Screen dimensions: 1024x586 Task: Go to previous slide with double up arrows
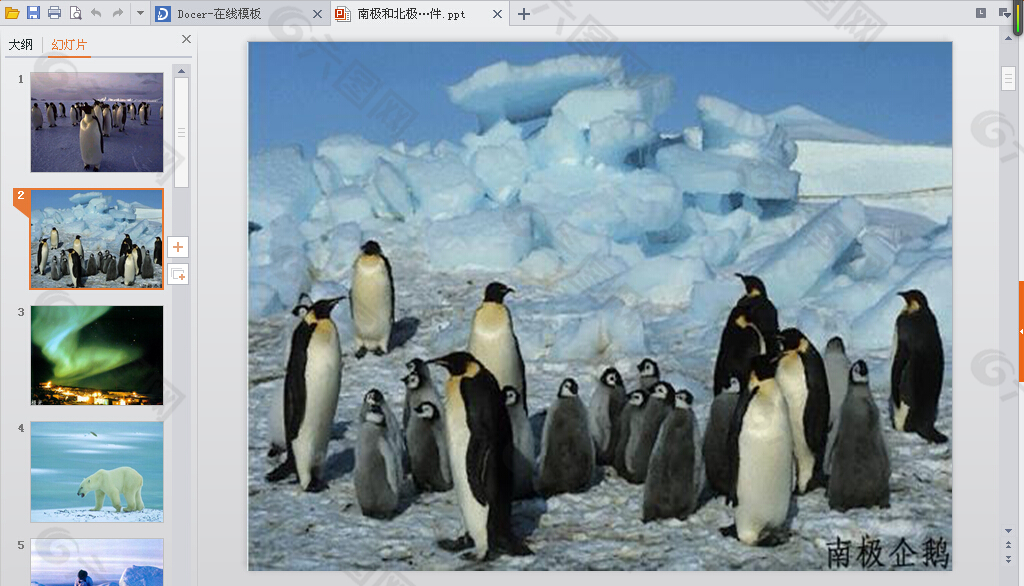click(x=1008, y=544)
